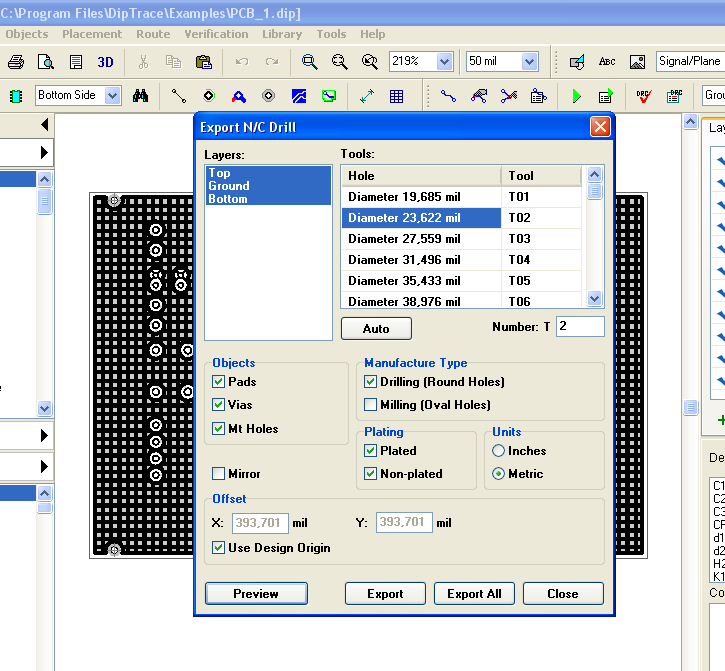Viewport: 725px width, 671px height.
Task: Click the ABC text tool icon
Action: tap(607, 62)
